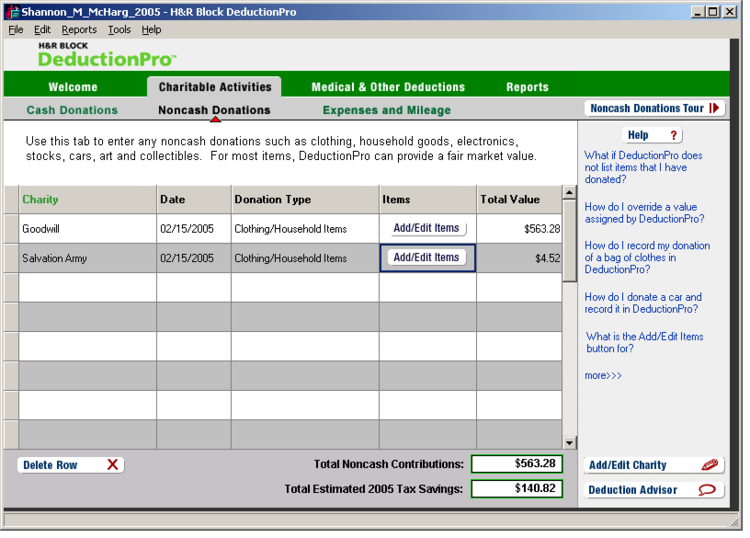
Task: Switch to the Welcome tab
Action: point(73,87)
